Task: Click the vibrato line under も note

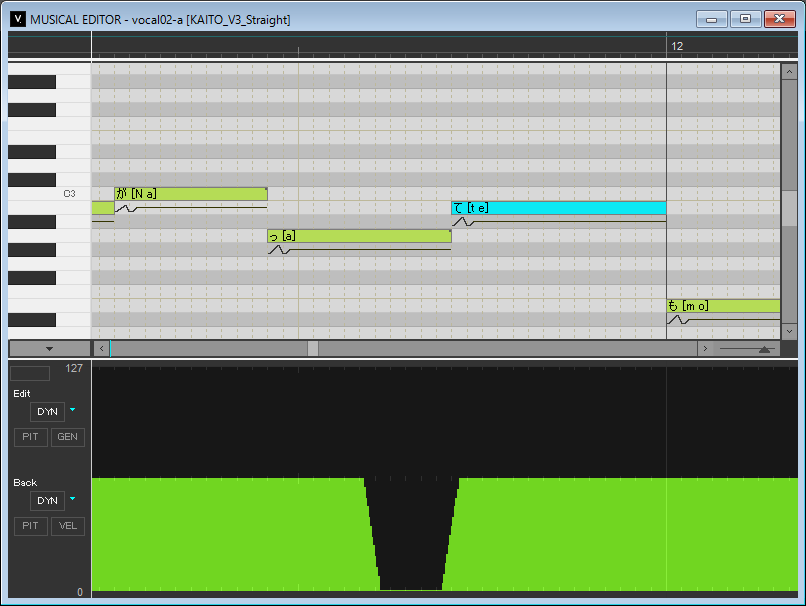Action: click(x=723, y=320)
